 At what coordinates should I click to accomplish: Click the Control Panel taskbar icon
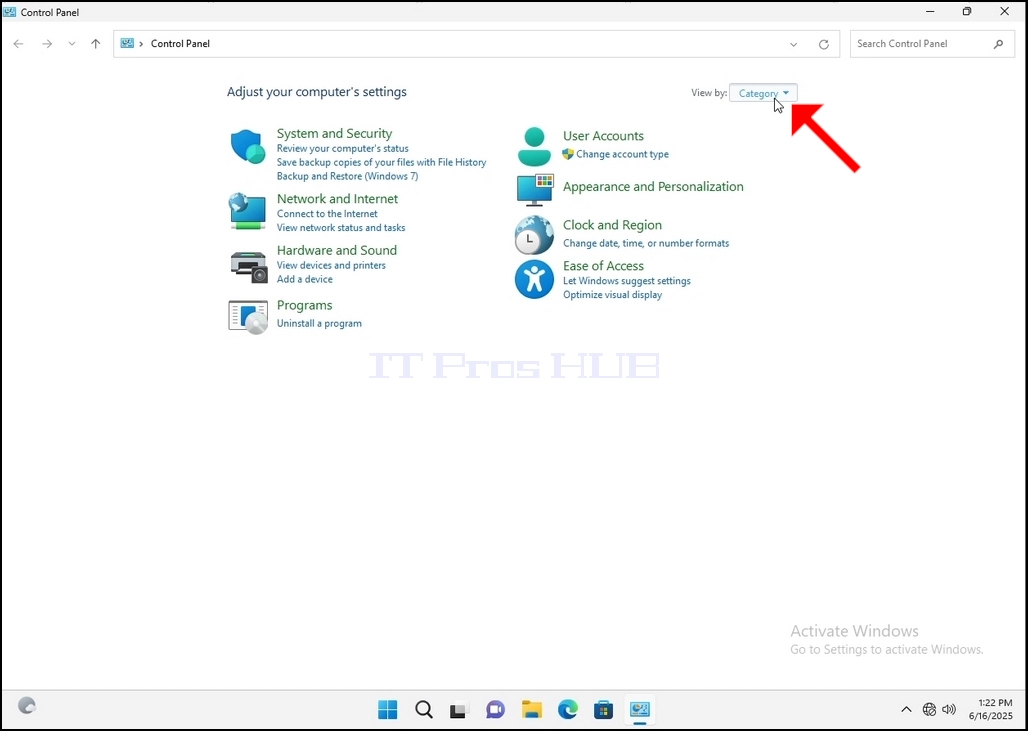639,709
